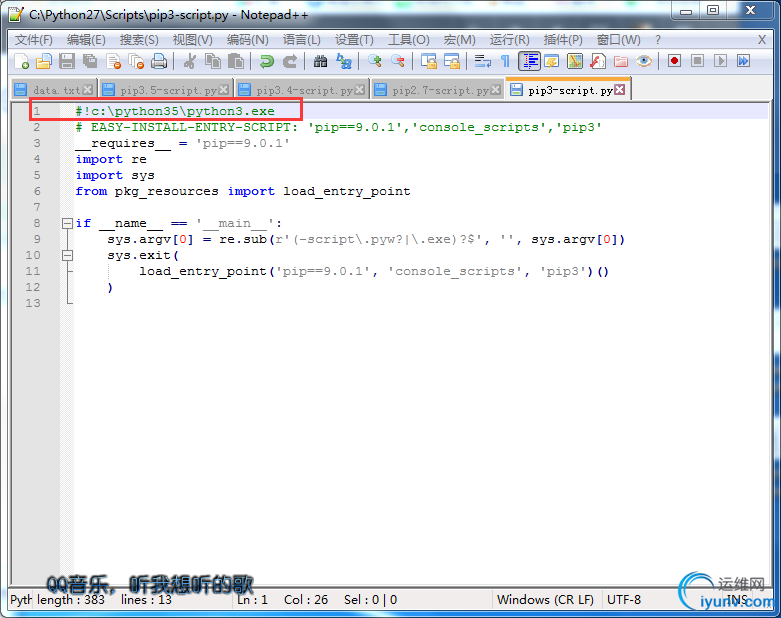
Task: Redo the last edit
Action: tap(290, 61)
